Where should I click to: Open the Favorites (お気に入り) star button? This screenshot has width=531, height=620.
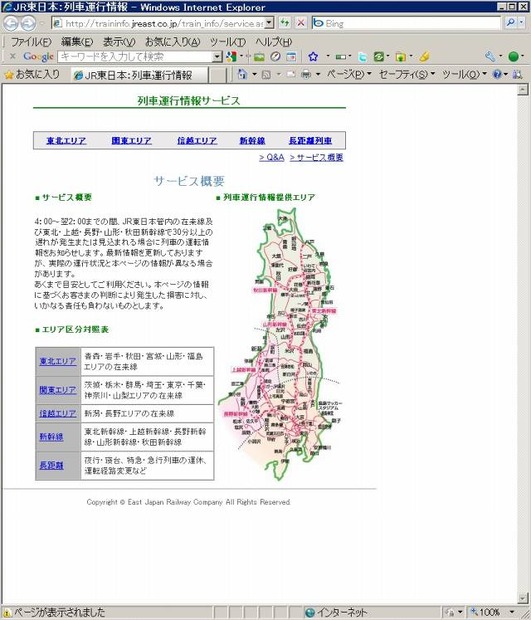point(32,74)
